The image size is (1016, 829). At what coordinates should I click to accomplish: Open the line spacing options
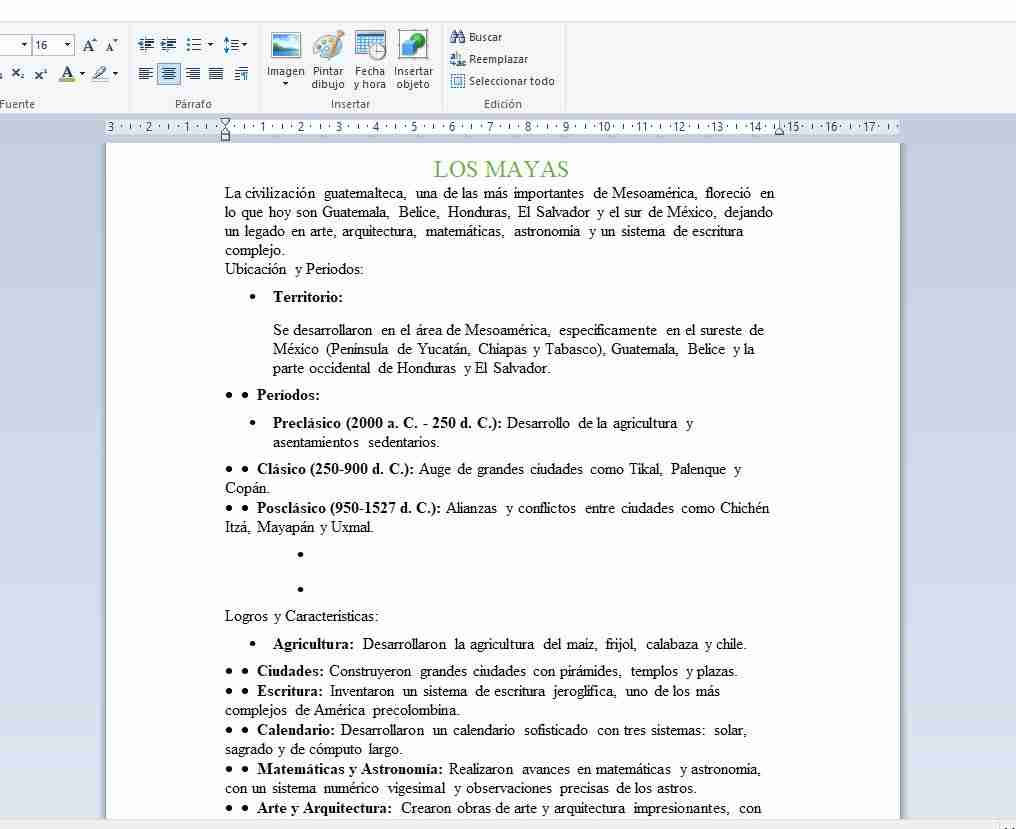pyautogui.click(x=231, y=45)
